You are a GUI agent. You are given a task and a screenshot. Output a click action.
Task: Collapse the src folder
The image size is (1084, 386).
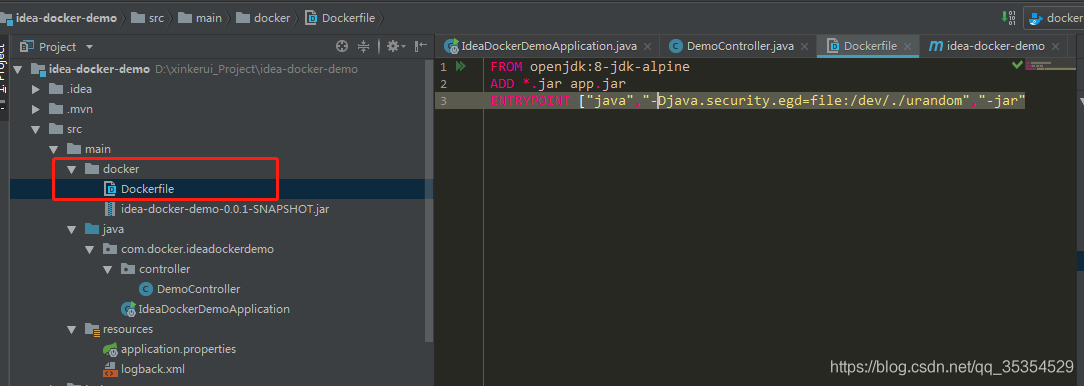36,129
